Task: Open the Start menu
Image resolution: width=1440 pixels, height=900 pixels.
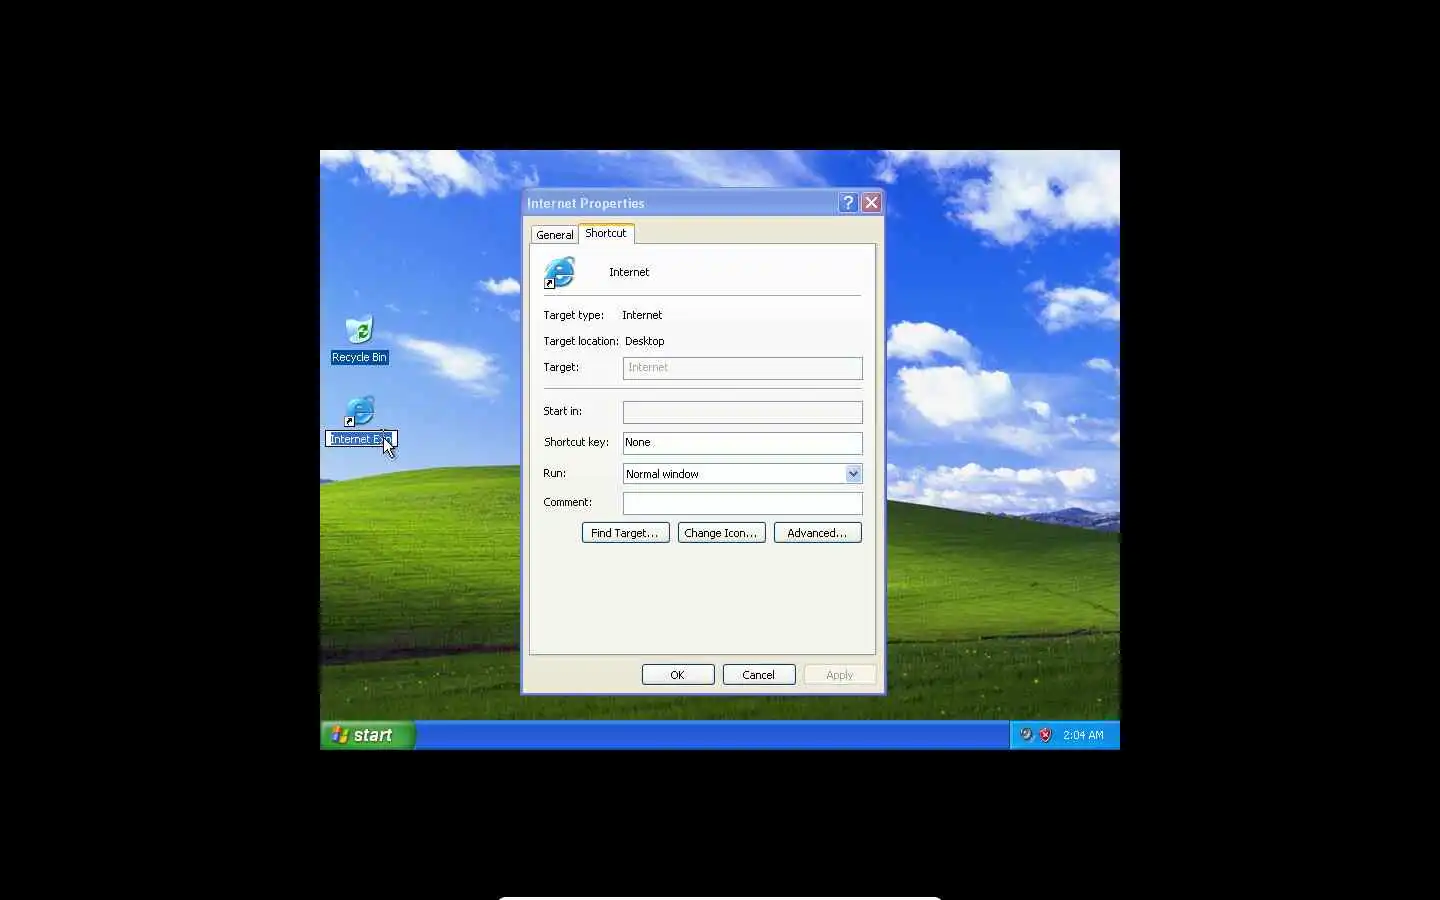Action: click(x=367, y=735)
